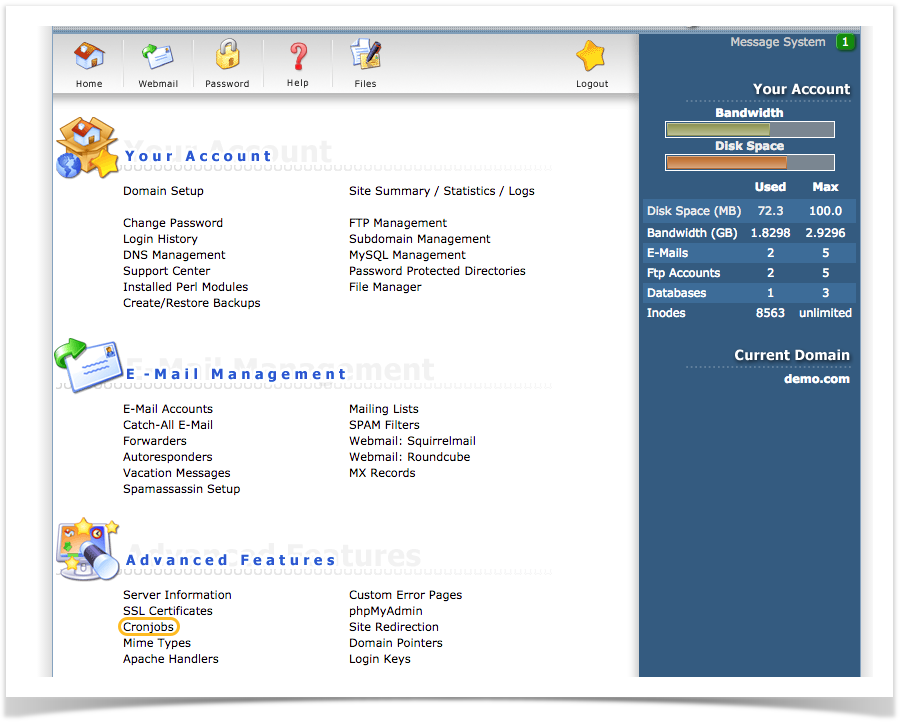Open Spamassassin Setup
Screen dimensions: 907x726
tap(182, 489)
